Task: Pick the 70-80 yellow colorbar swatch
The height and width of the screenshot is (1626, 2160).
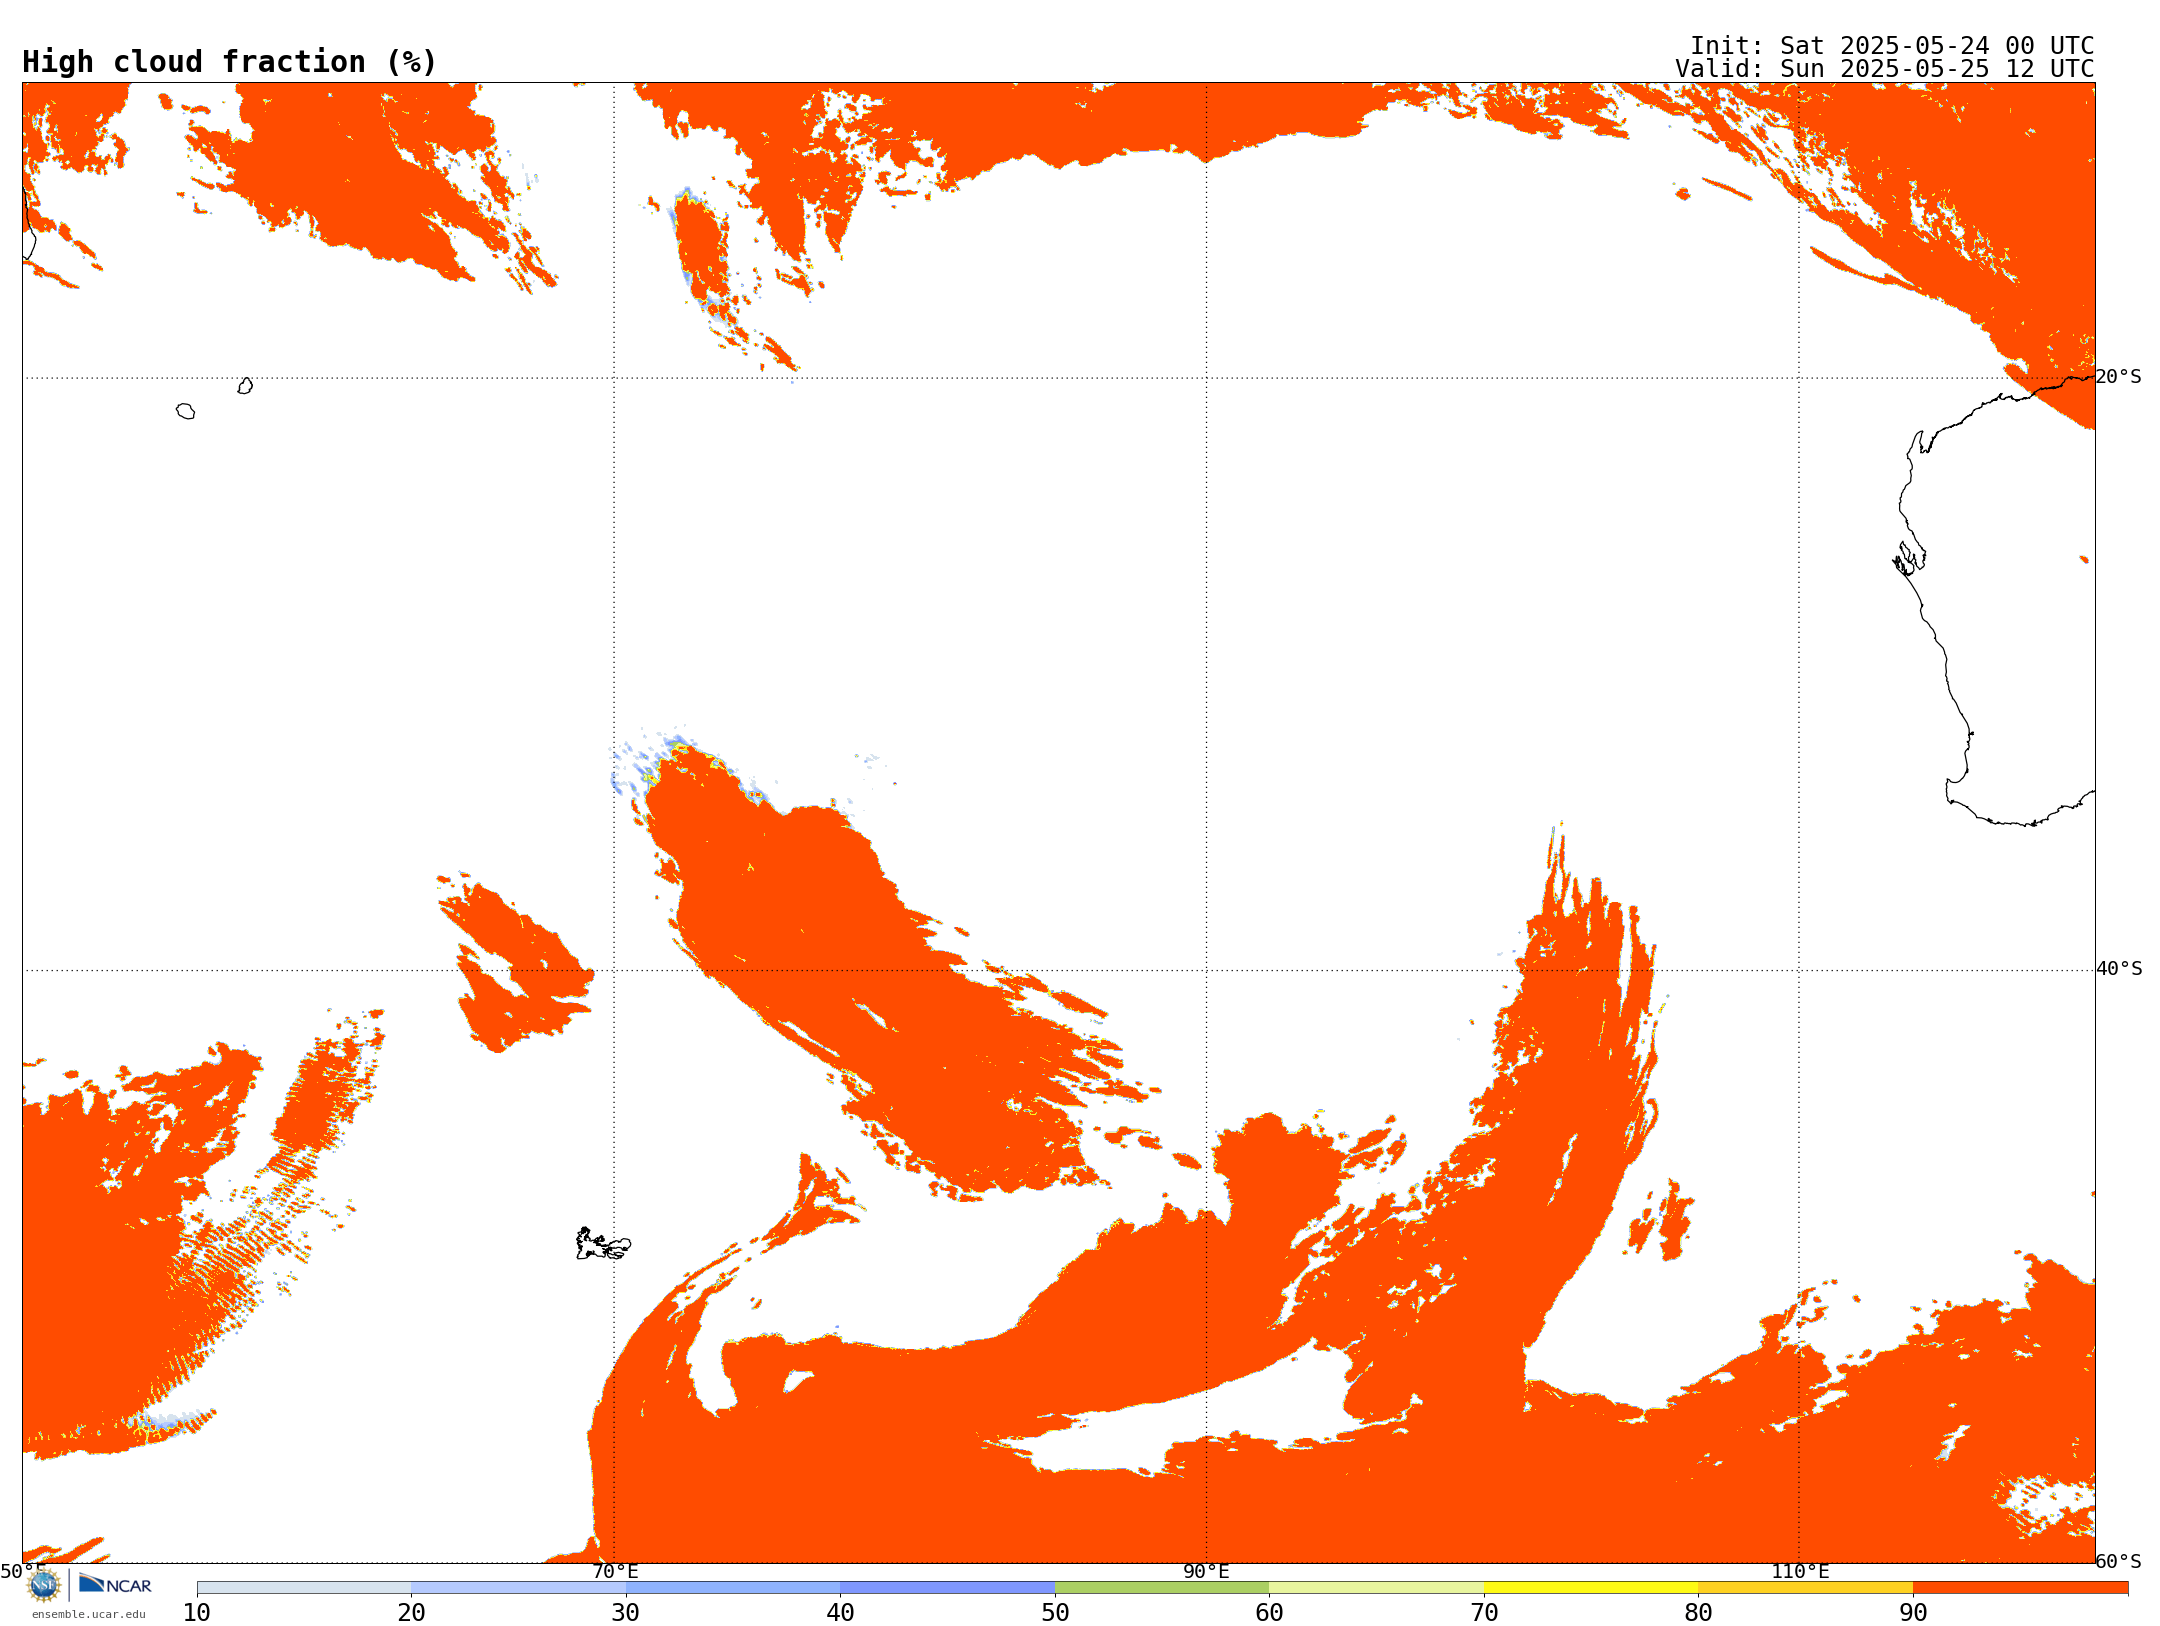Action: (x=1591, y=1588)
